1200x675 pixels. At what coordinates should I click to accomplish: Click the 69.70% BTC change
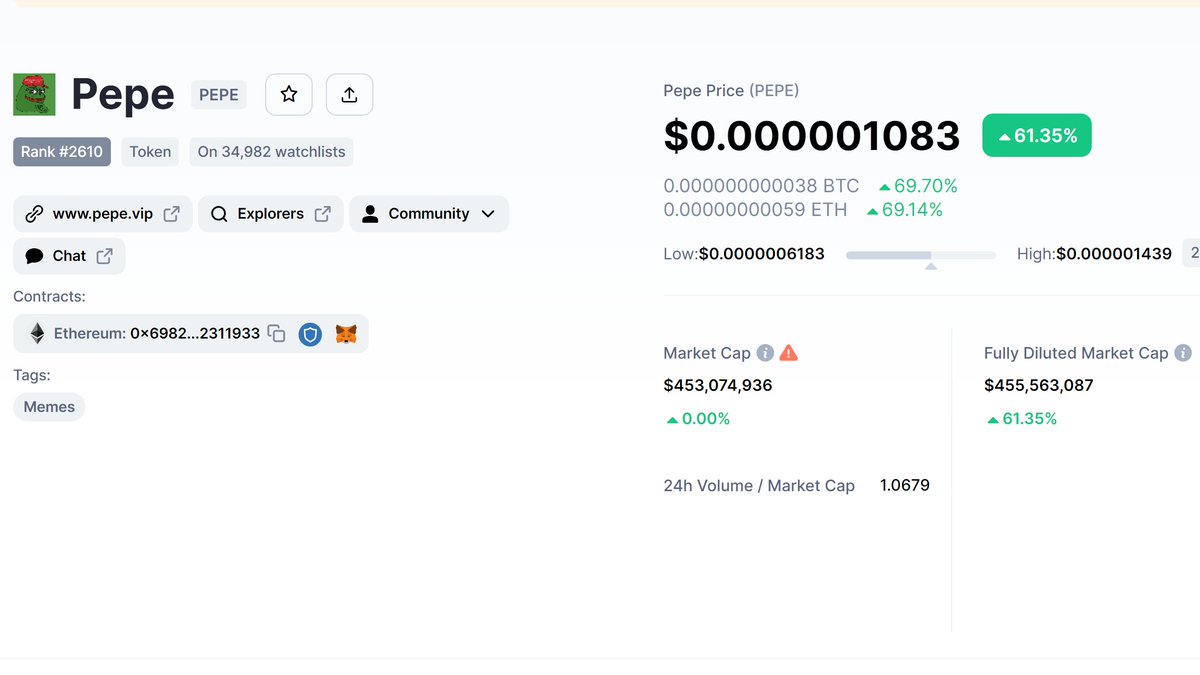(x=918, y=186)
